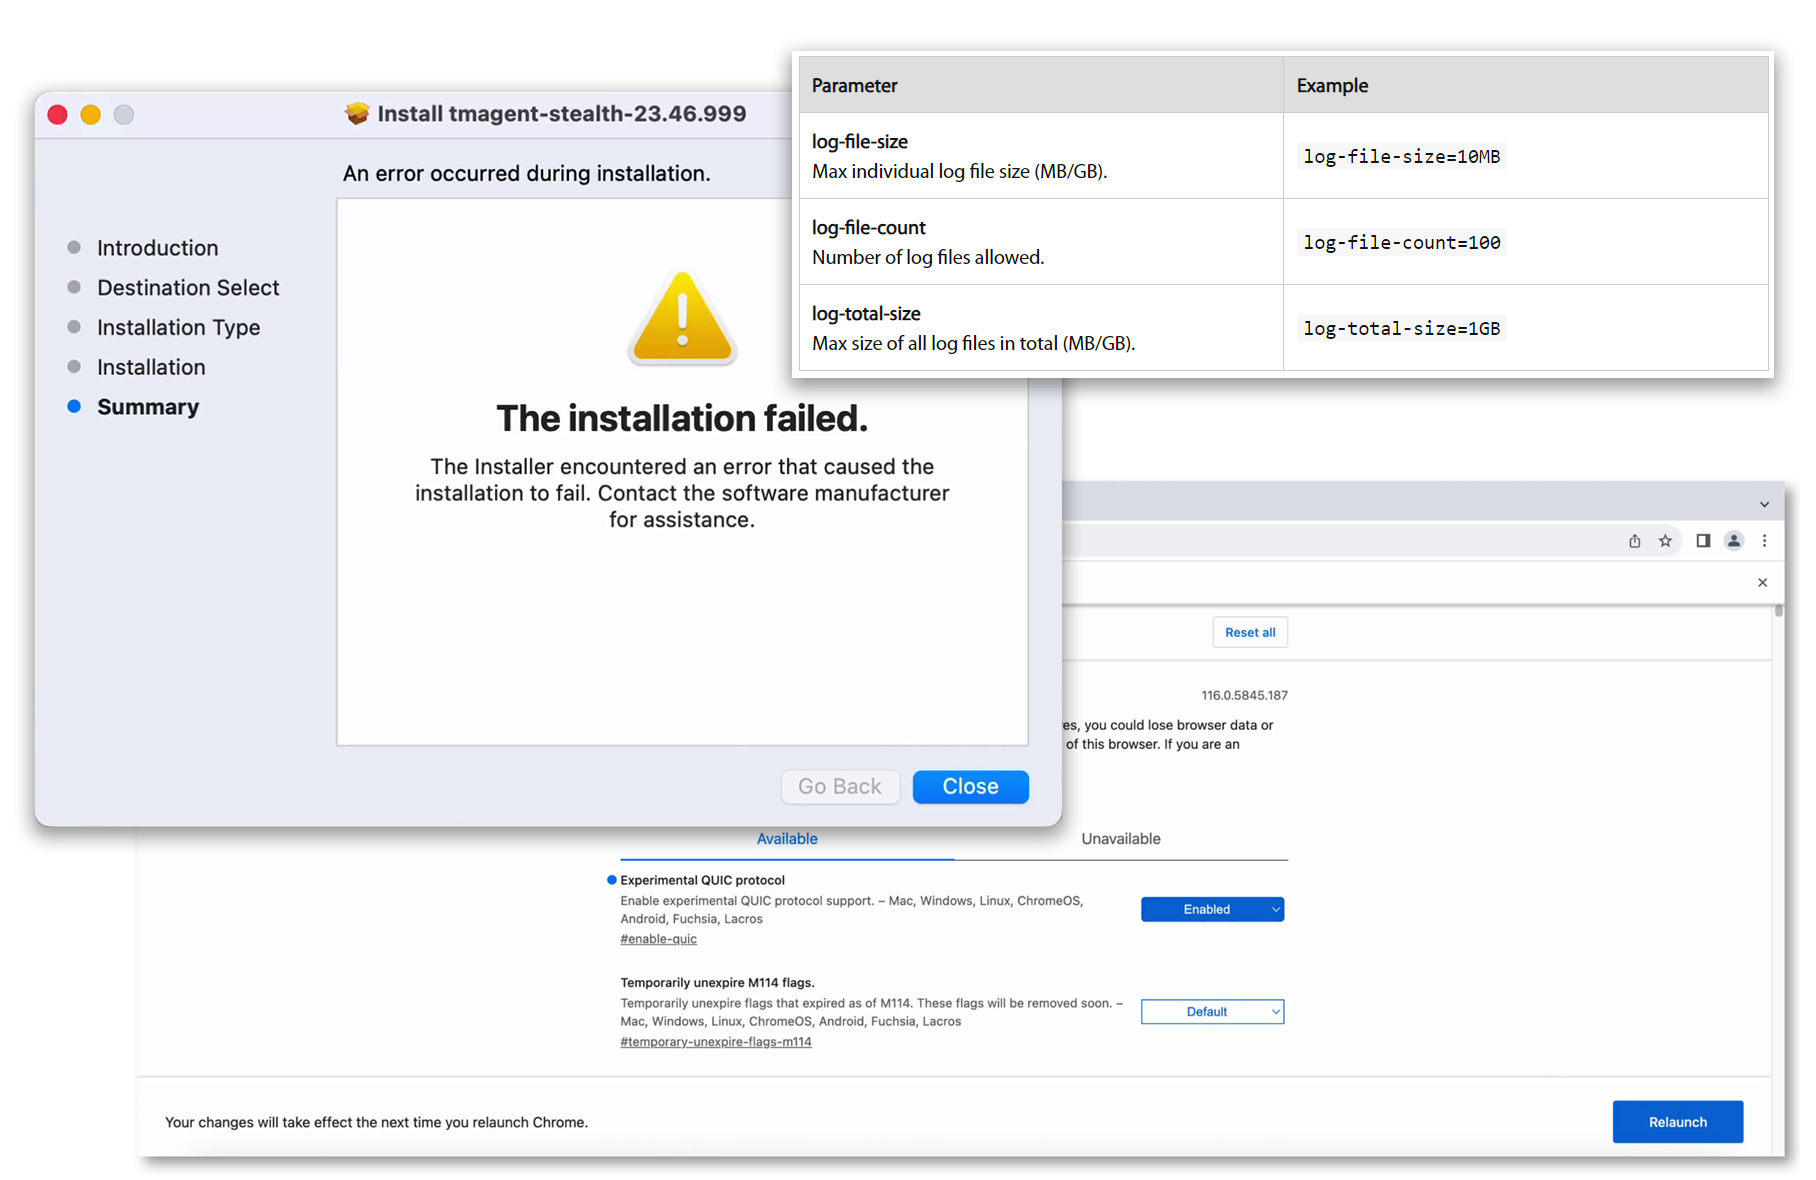The width and height of the screenshot is (1816, 1180).
Task: Click the Close button in installer
Action: click(970, 786)
